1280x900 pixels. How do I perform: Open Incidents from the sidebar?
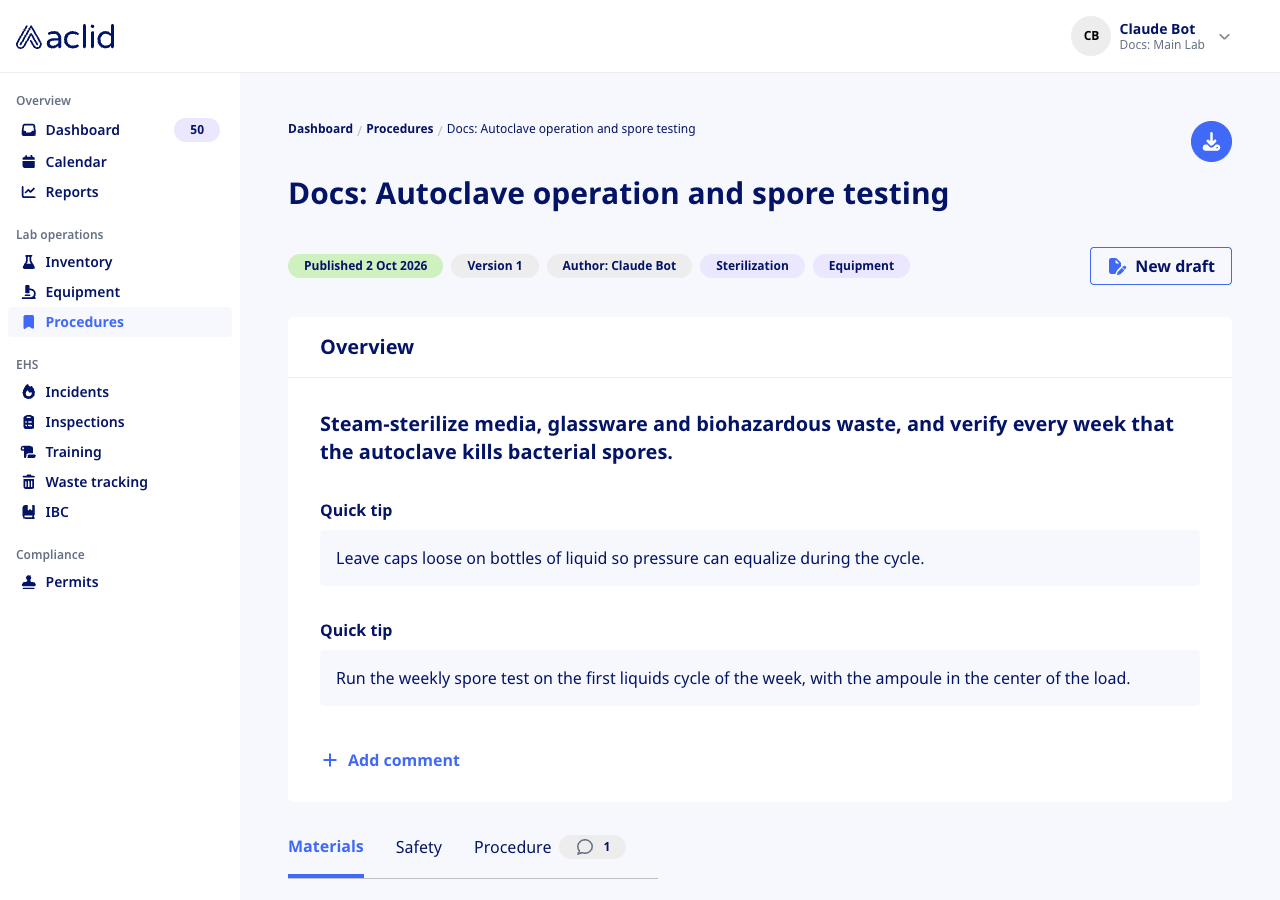click(x=120, y=392)
